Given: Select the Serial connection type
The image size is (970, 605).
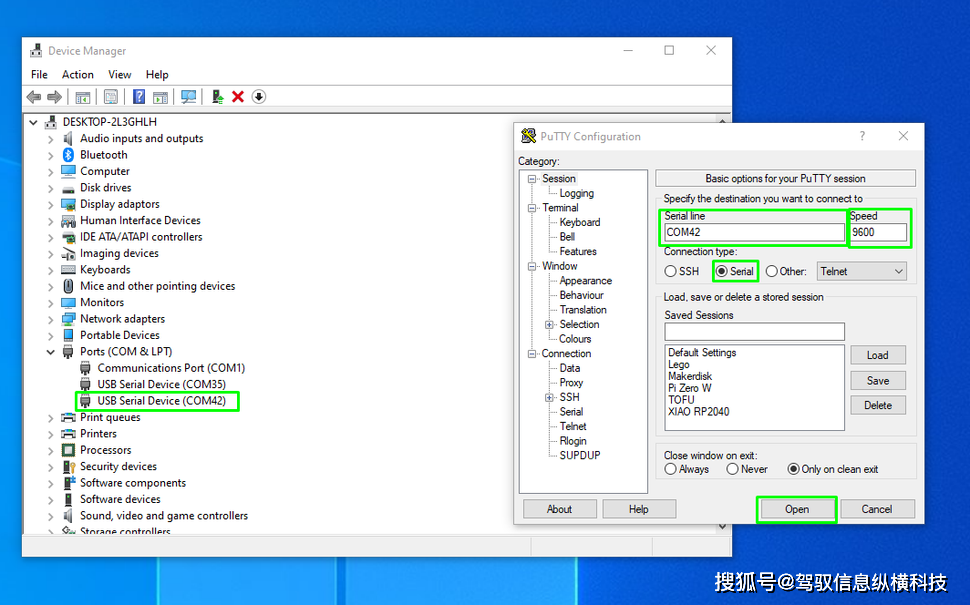Looking at the screenshot, I should (x=721, y=271).
